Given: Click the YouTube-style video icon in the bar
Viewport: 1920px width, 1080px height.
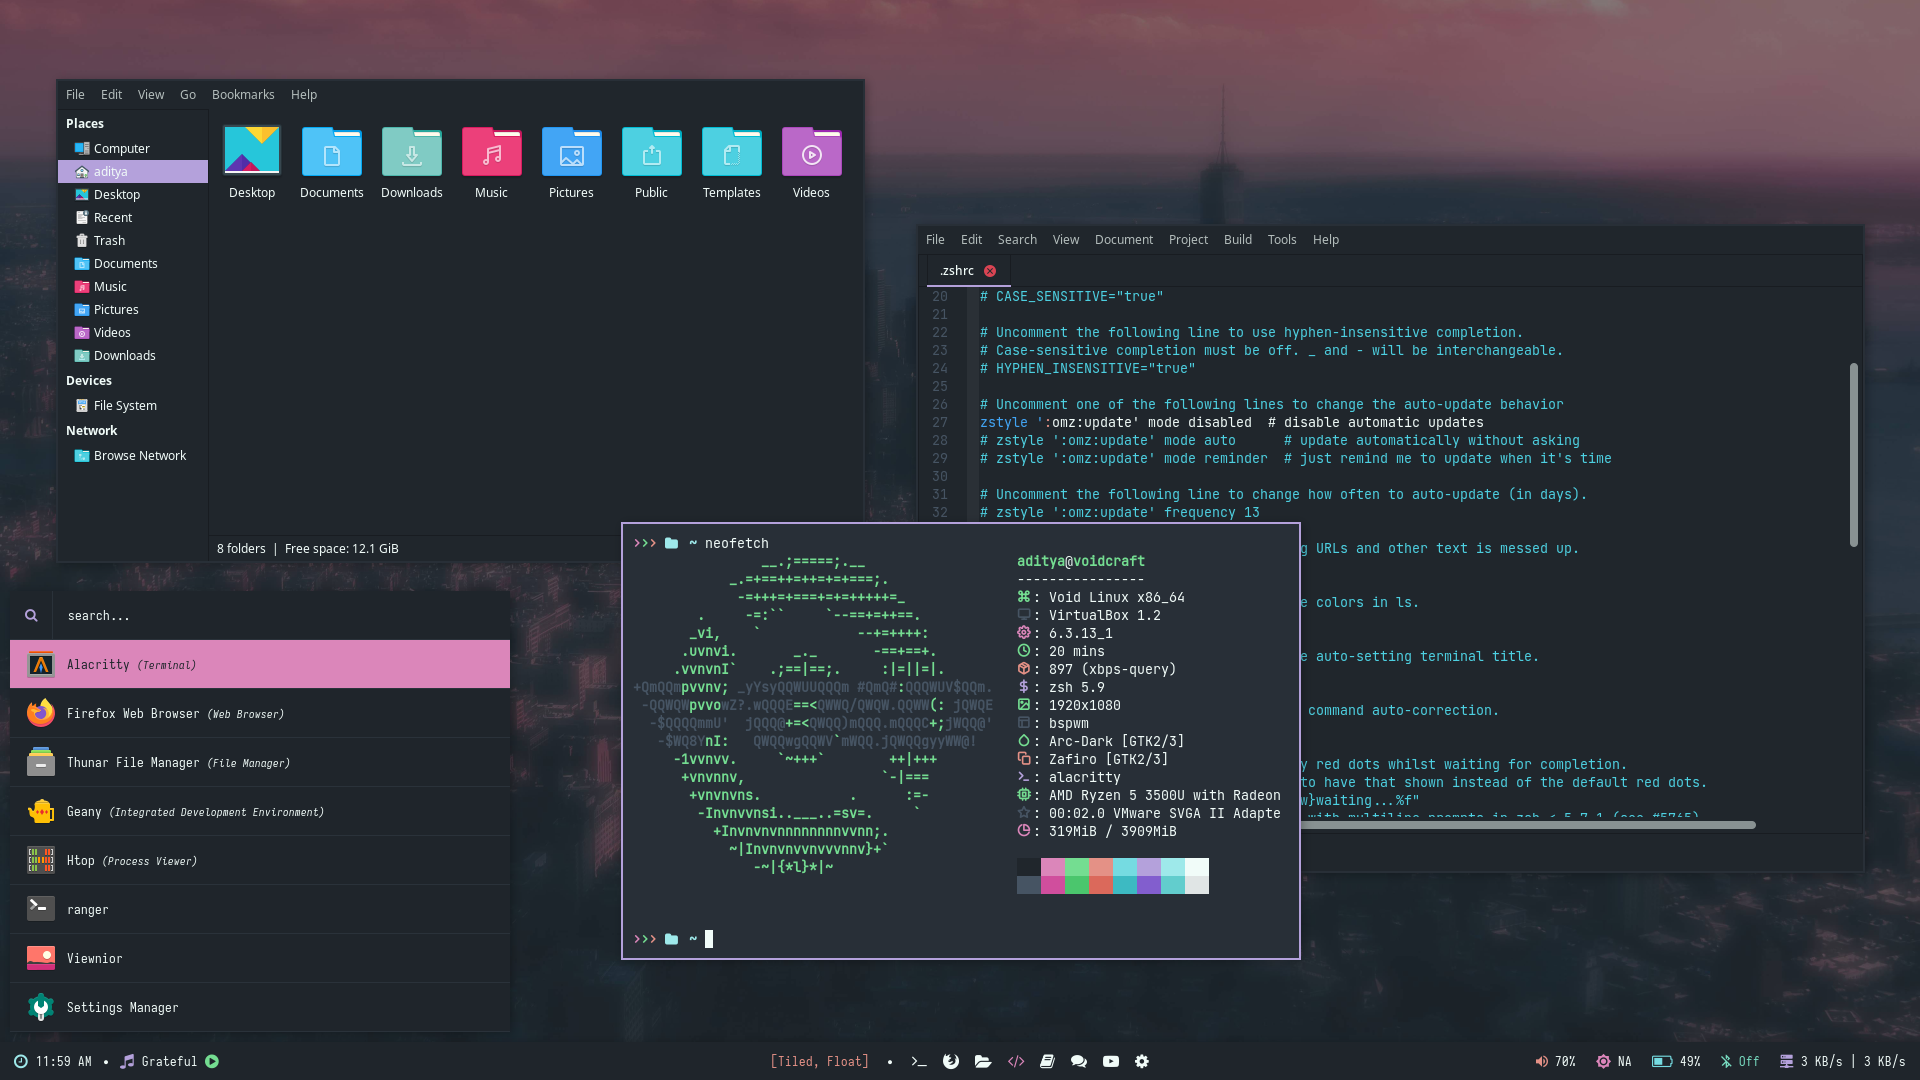Looking at the screenshot, I should click(x=1111, y=1061).
